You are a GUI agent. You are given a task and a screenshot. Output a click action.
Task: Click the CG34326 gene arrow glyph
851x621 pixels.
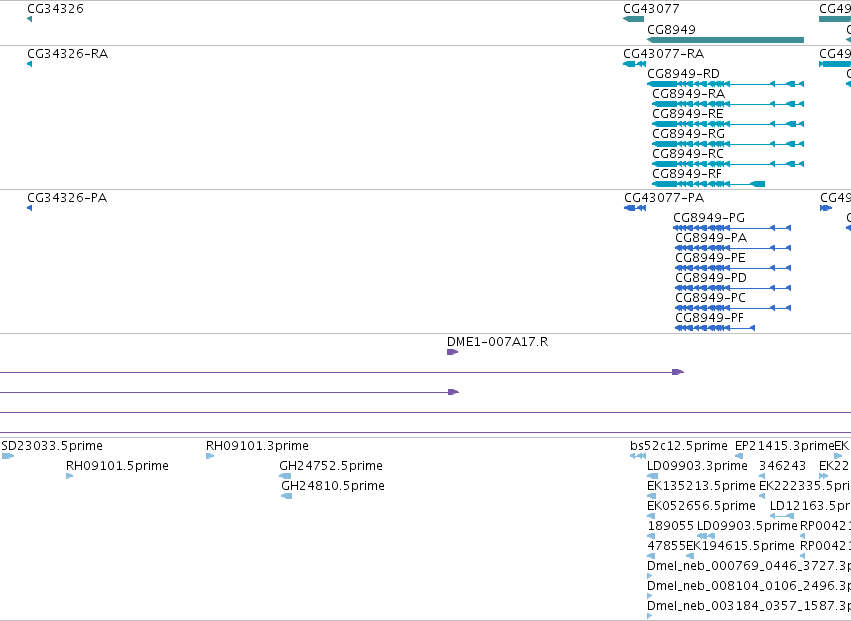pyautogui.click(x=29, y=19)
